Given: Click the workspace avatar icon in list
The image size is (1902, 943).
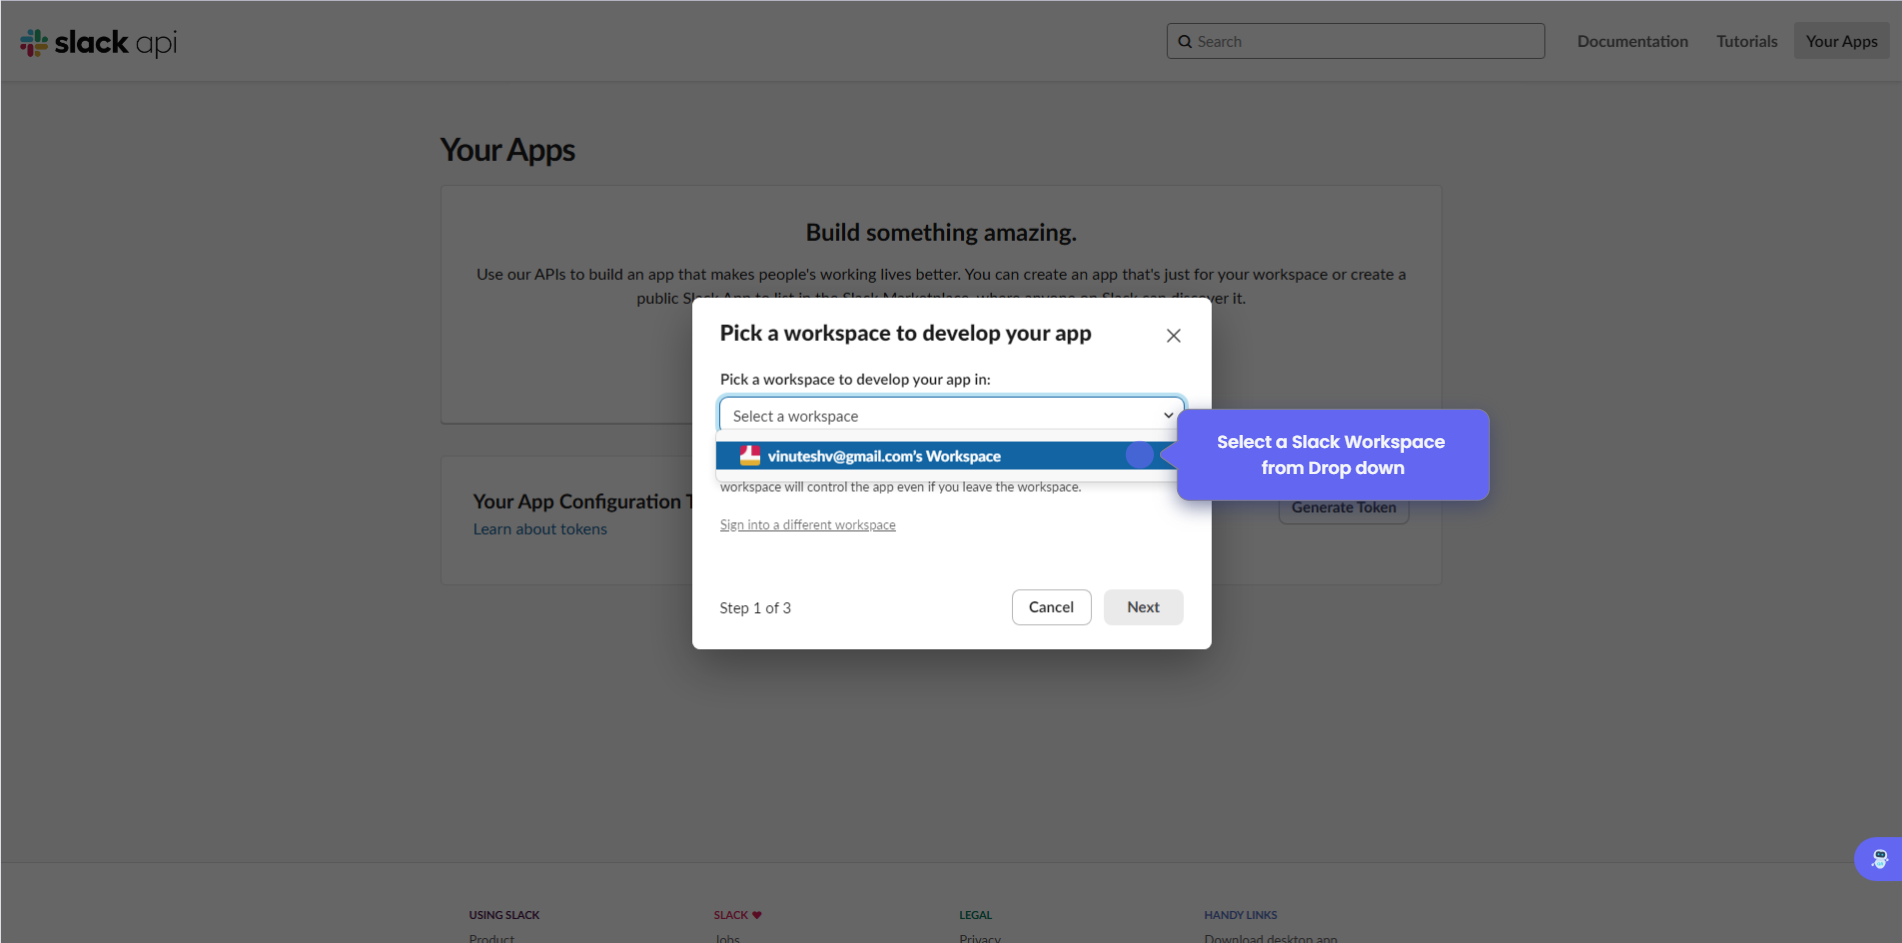Looking at the screenshot, I should 749,456.
